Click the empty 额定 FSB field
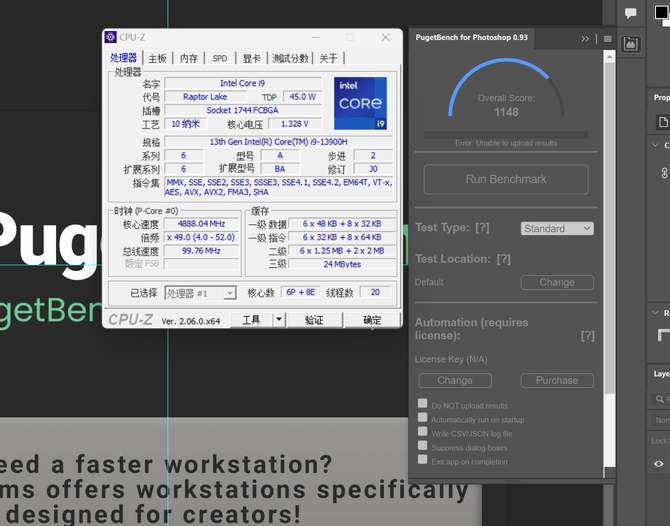Viewport: 670px width, 526px height. click(201, 264)
